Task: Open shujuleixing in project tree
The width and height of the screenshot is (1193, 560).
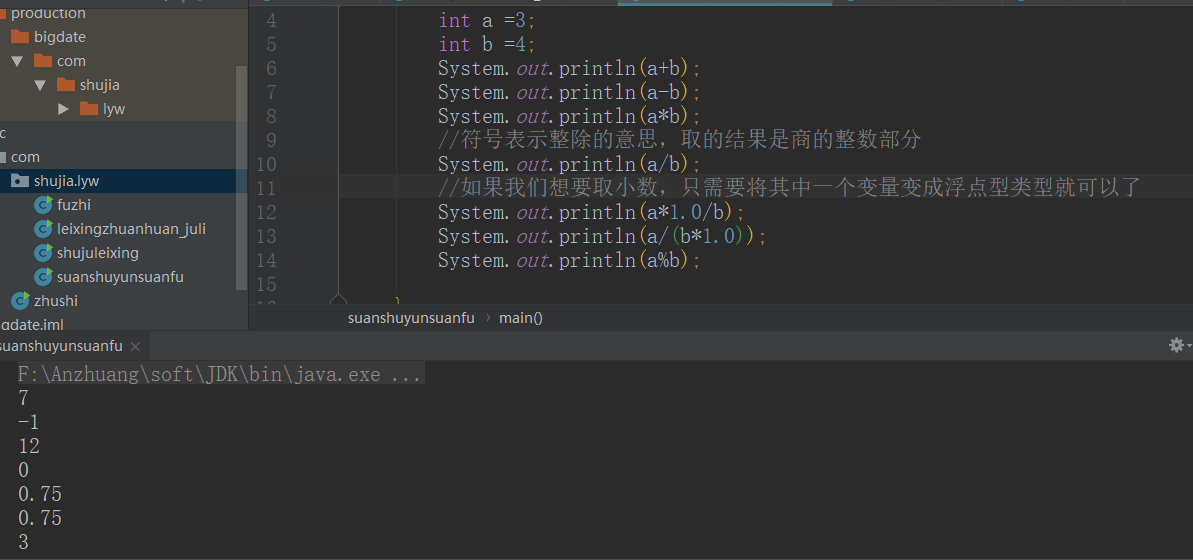Action: pos(97,253)
